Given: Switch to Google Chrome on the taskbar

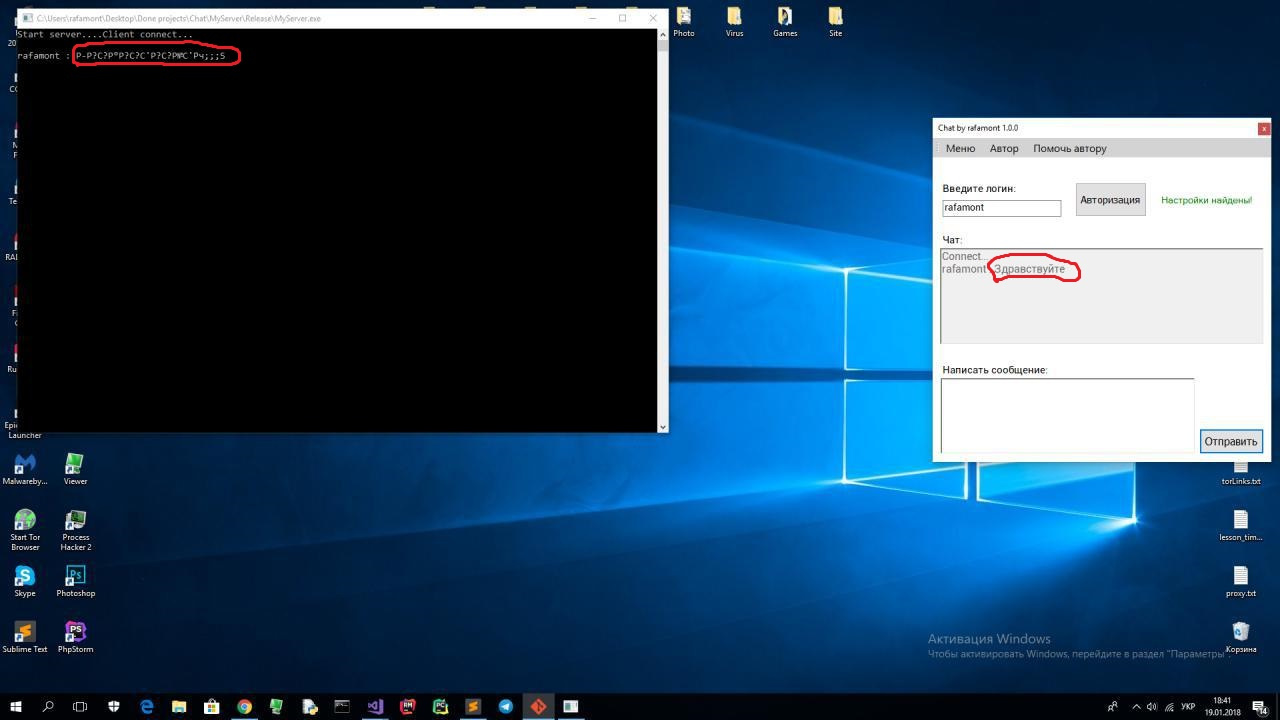Looking at the screenshot, I should (x=244, y=706).
